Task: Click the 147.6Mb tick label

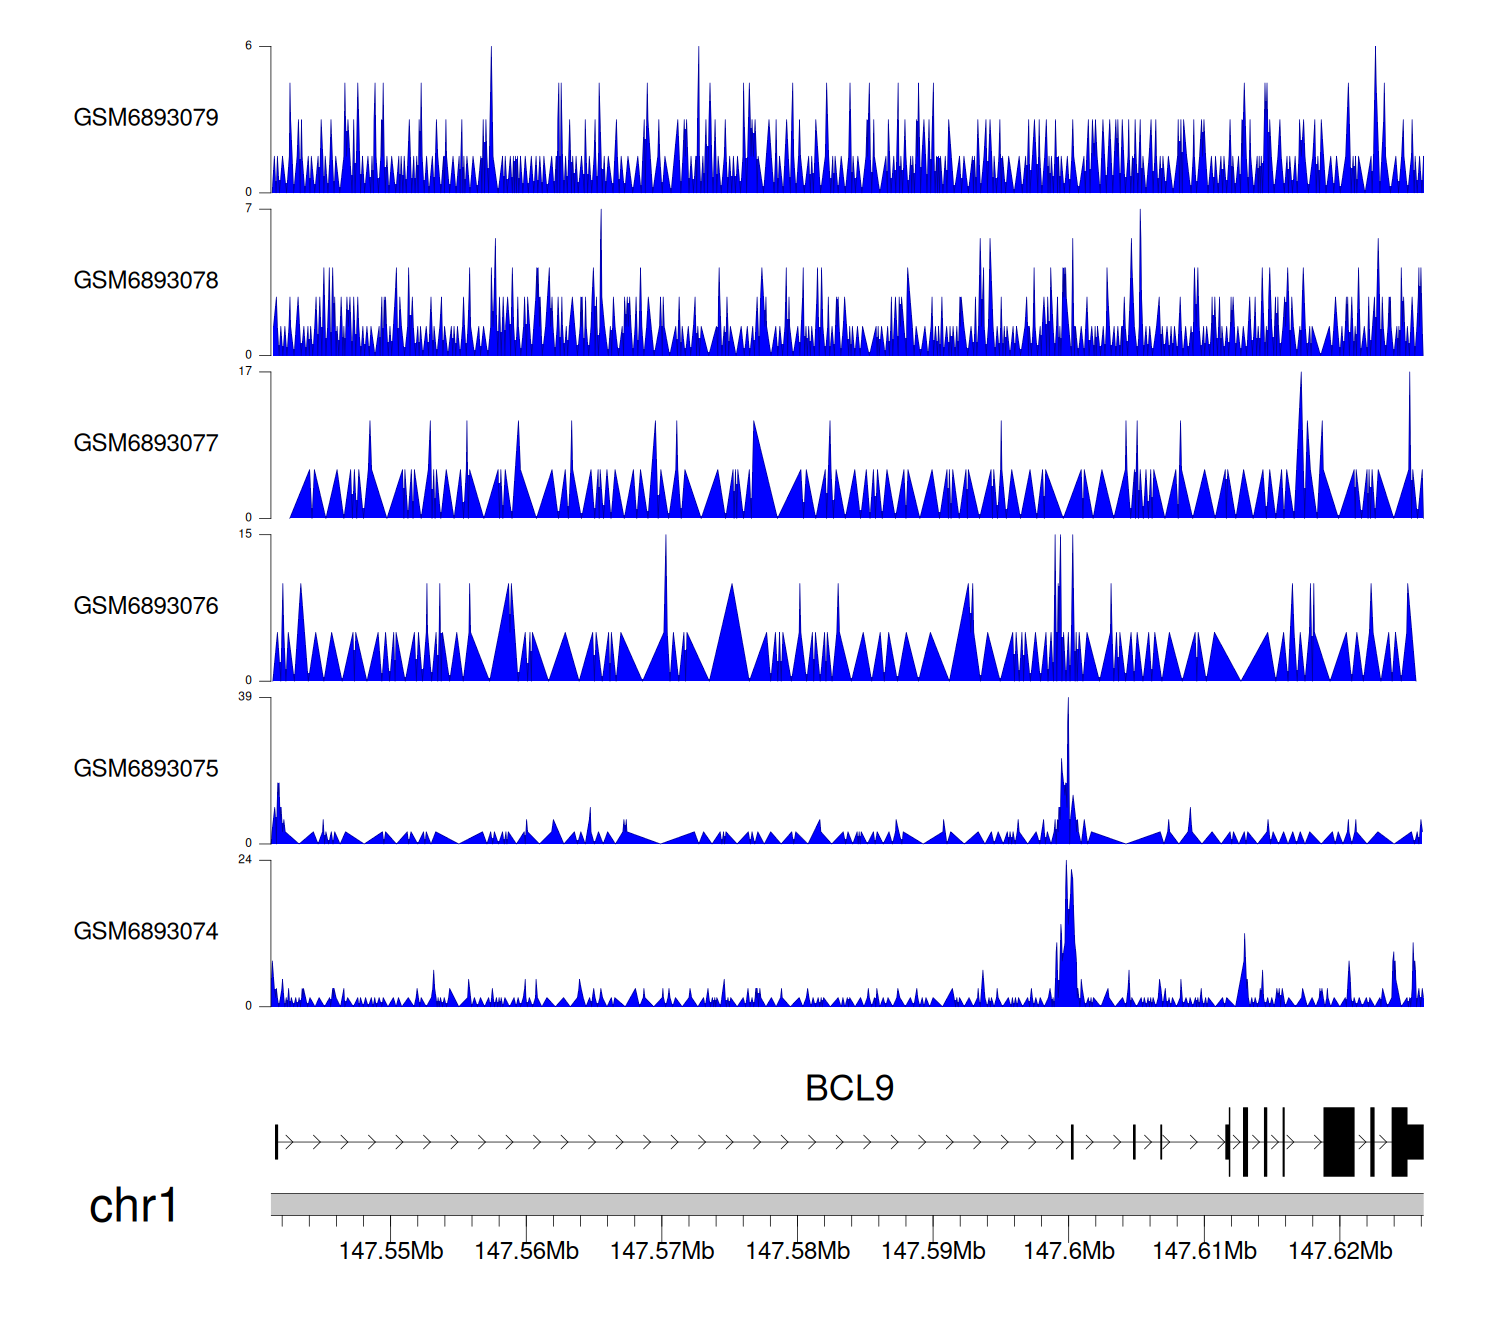Action: [x=1069, y=1251]
